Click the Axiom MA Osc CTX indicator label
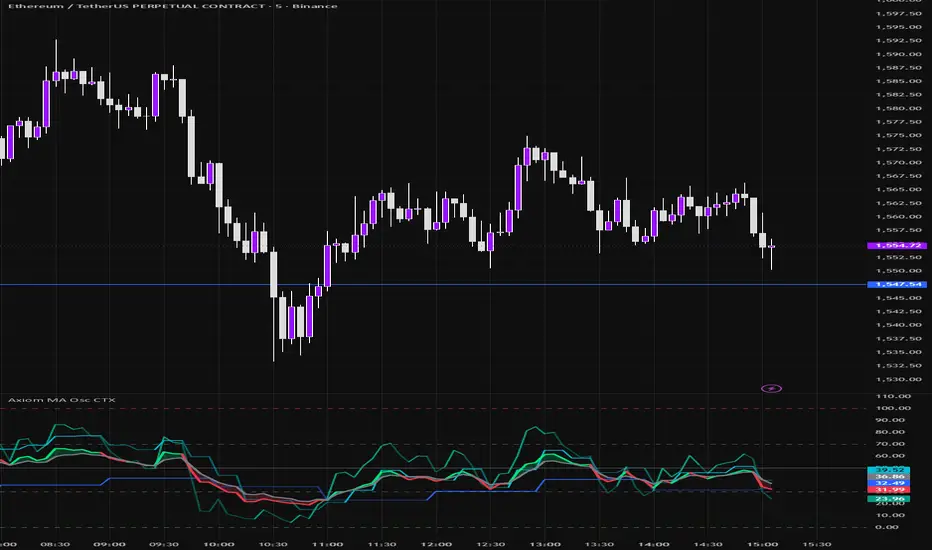932x550 pixels. pyautogui.click(x=62, y=400)
